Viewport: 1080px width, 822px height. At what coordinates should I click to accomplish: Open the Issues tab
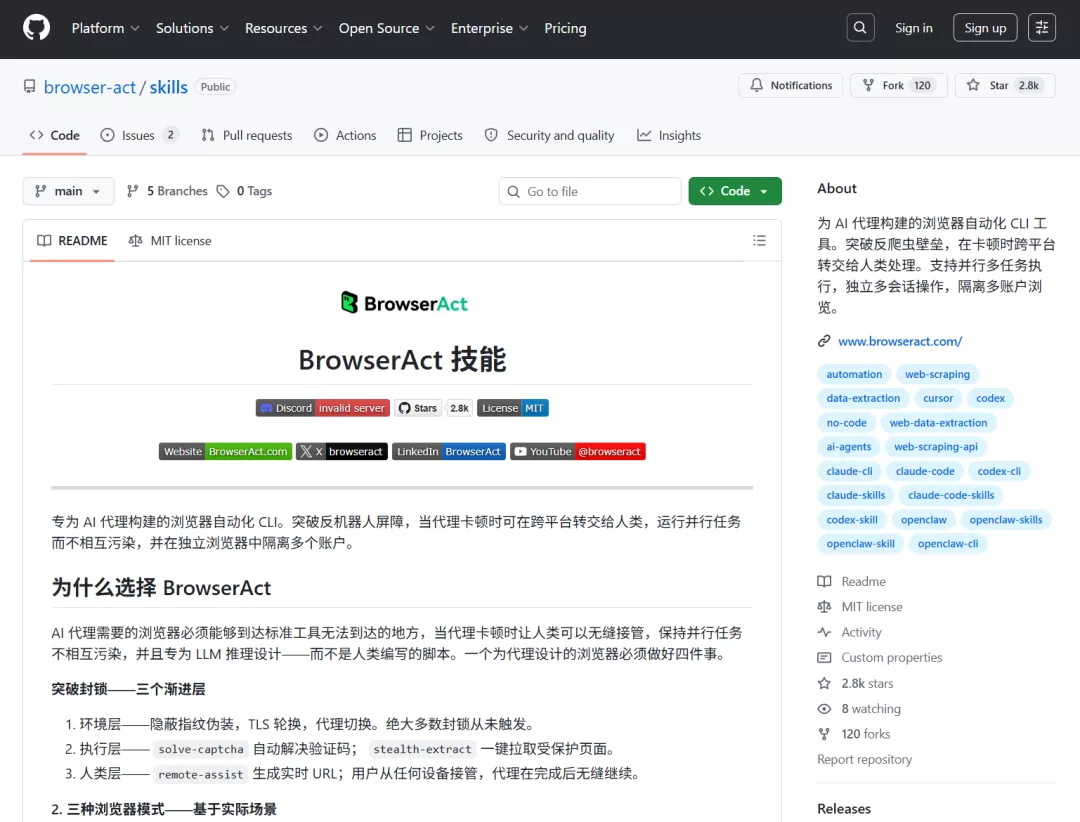140,135
